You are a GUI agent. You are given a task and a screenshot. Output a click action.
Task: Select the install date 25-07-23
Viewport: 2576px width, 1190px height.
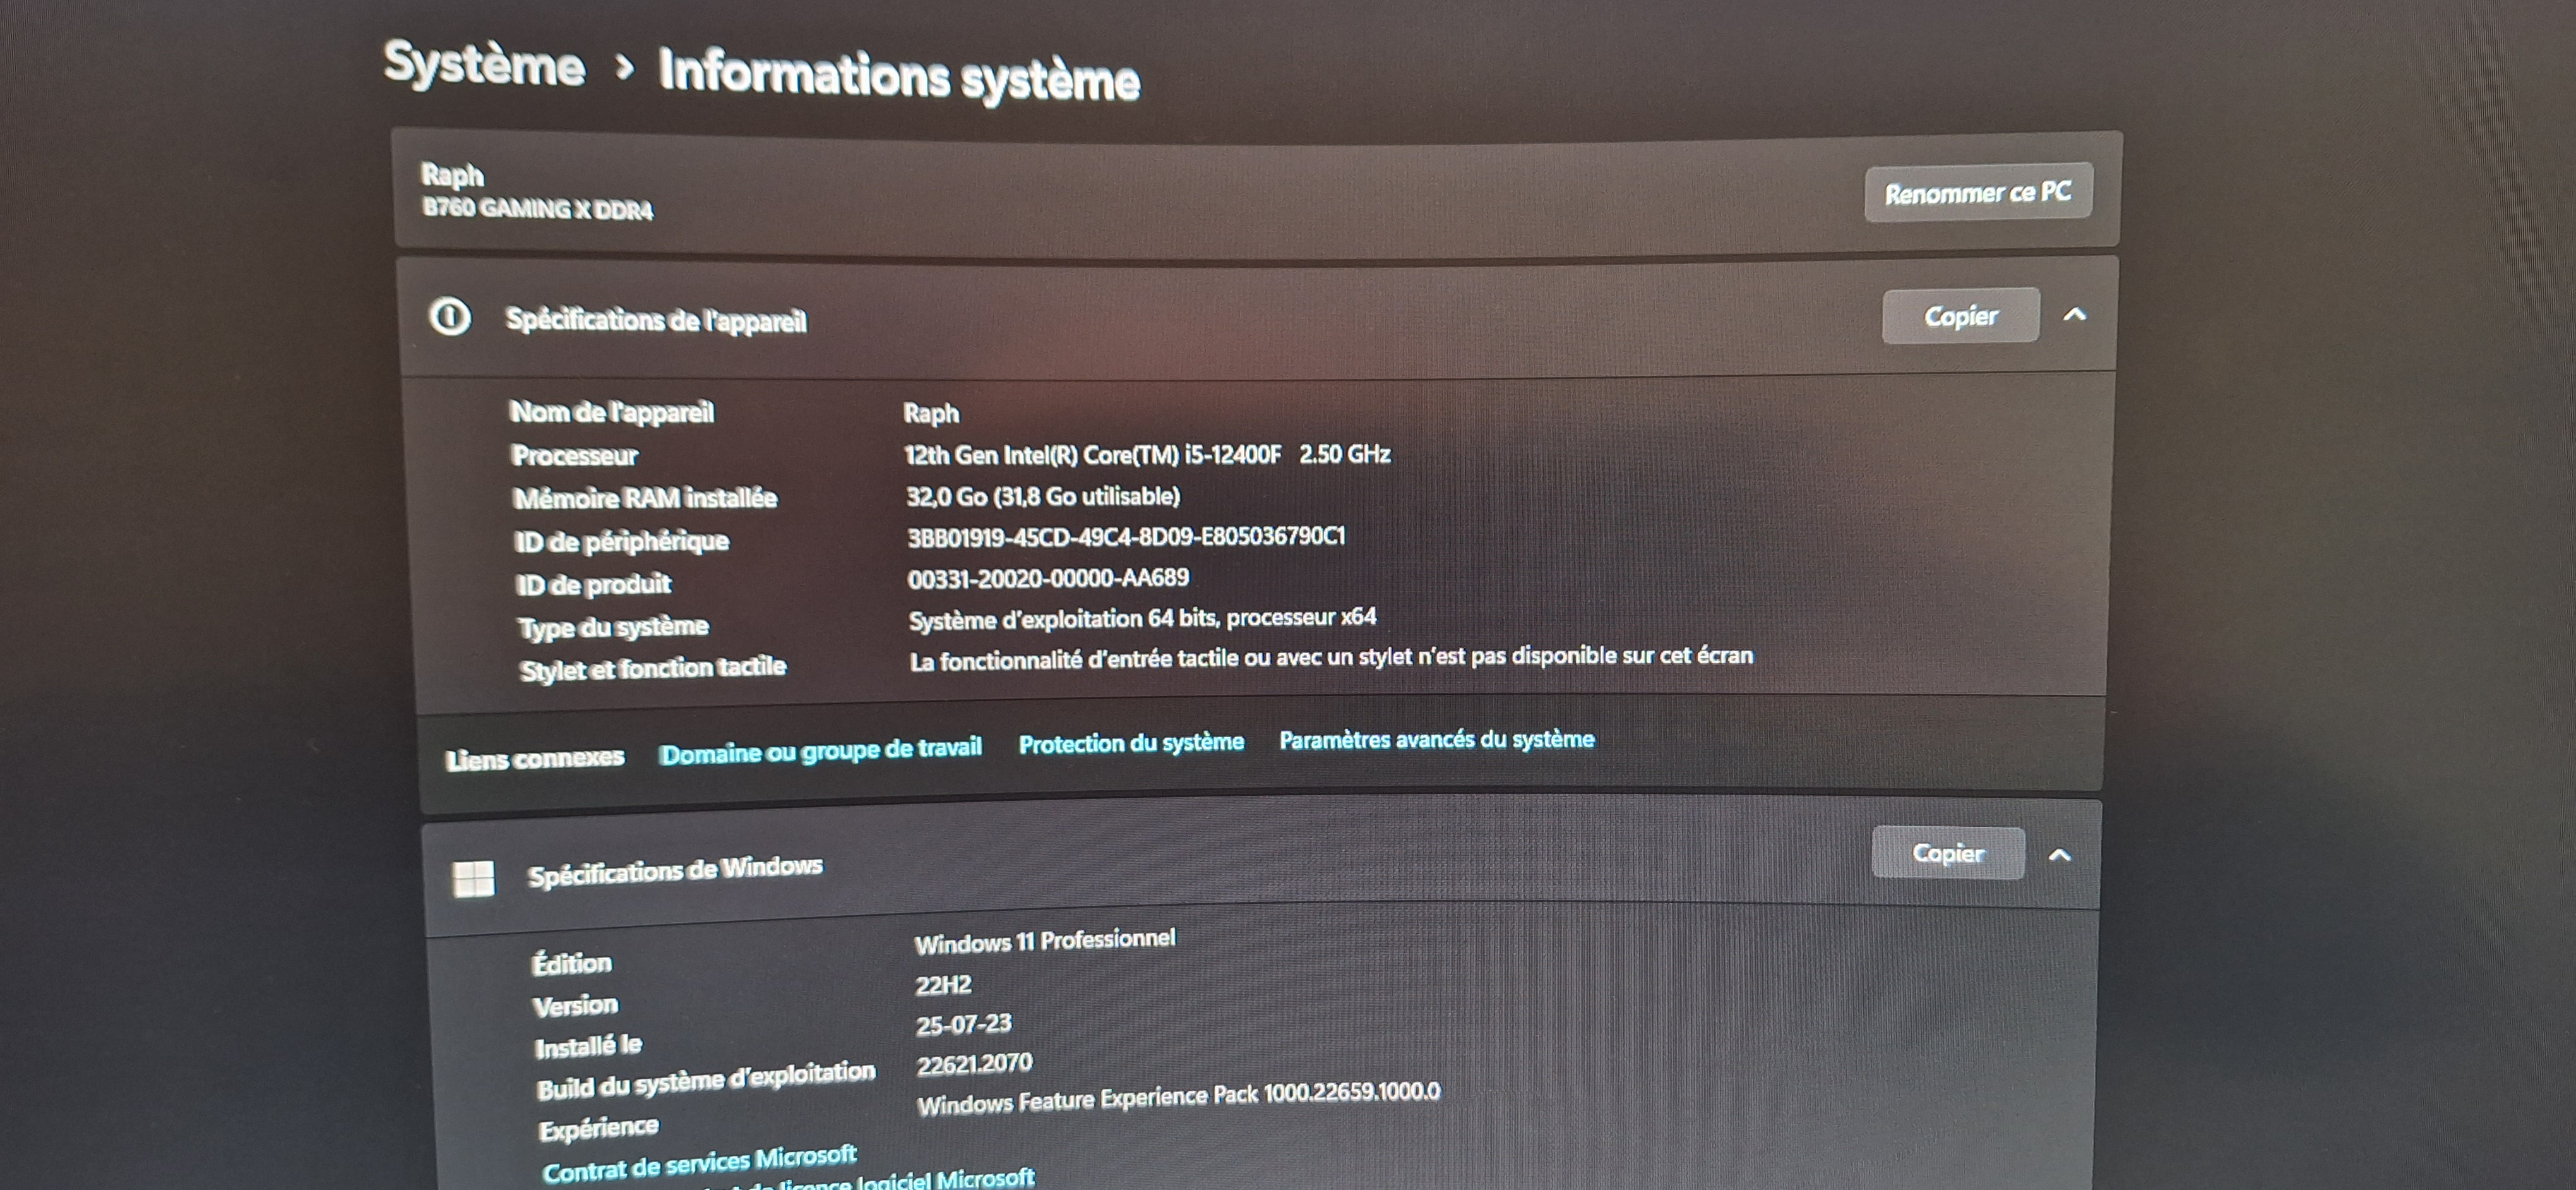pyautogui.click(x=963, y=1025)
